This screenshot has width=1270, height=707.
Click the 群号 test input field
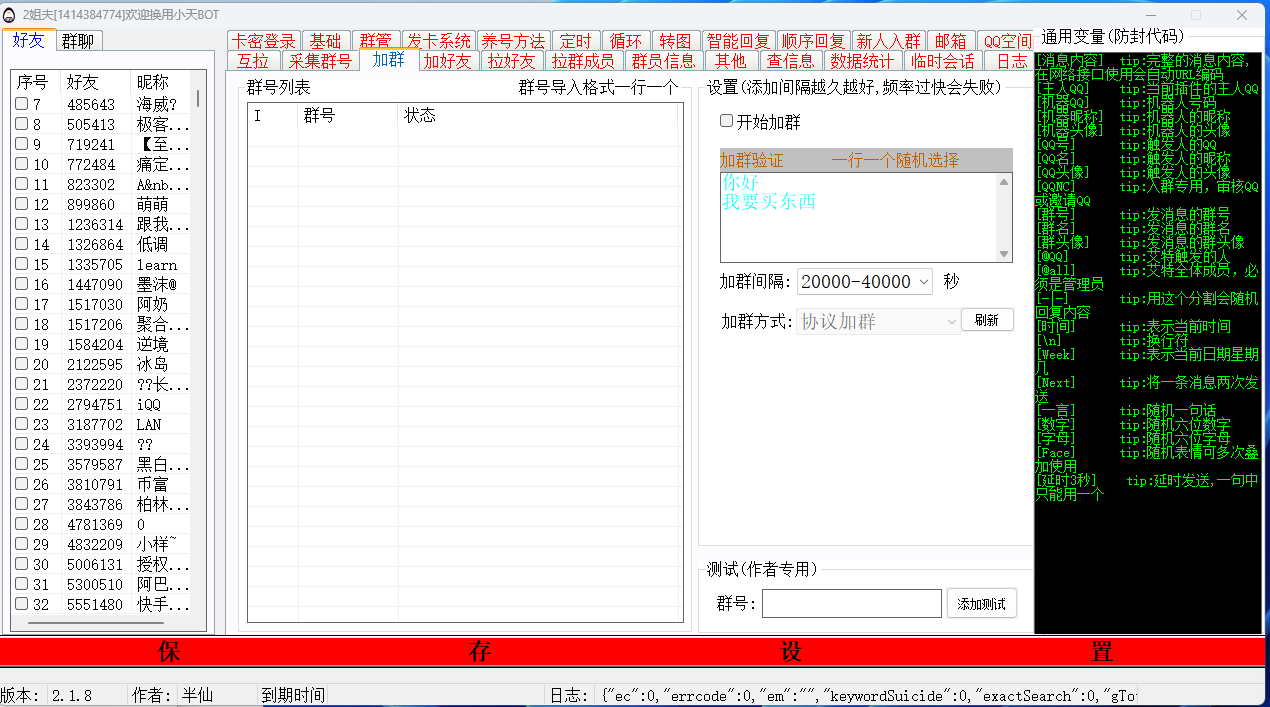pos(851,603)
